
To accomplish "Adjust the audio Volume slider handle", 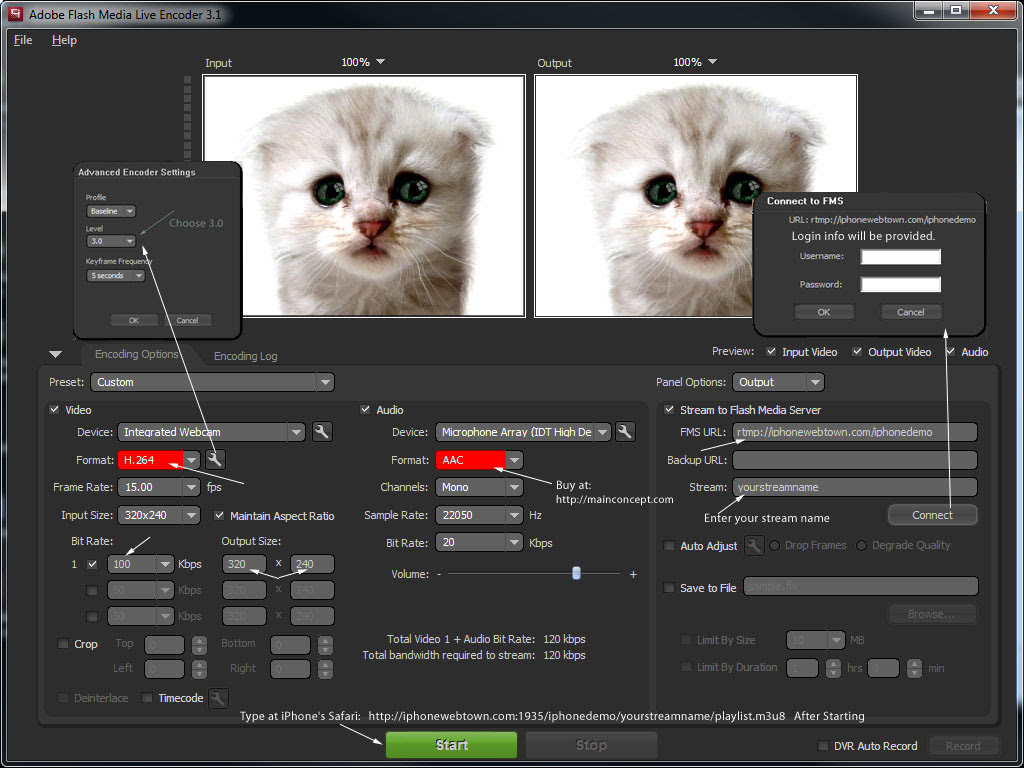I will [576, 573].
